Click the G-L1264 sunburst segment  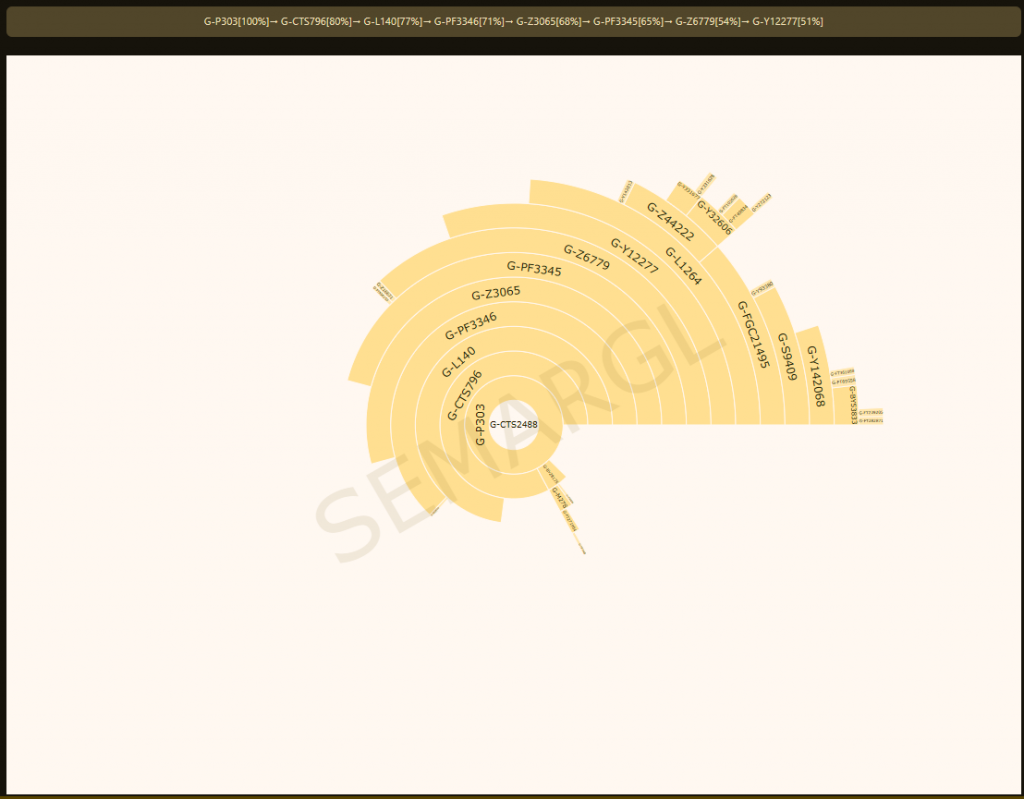(x=683, y=265)
